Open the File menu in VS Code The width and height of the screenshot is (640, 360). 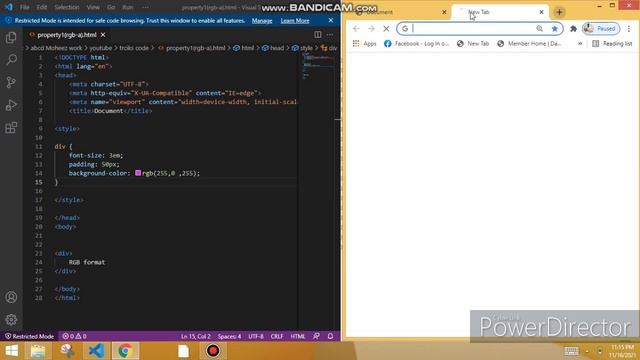tap(24, 7)
